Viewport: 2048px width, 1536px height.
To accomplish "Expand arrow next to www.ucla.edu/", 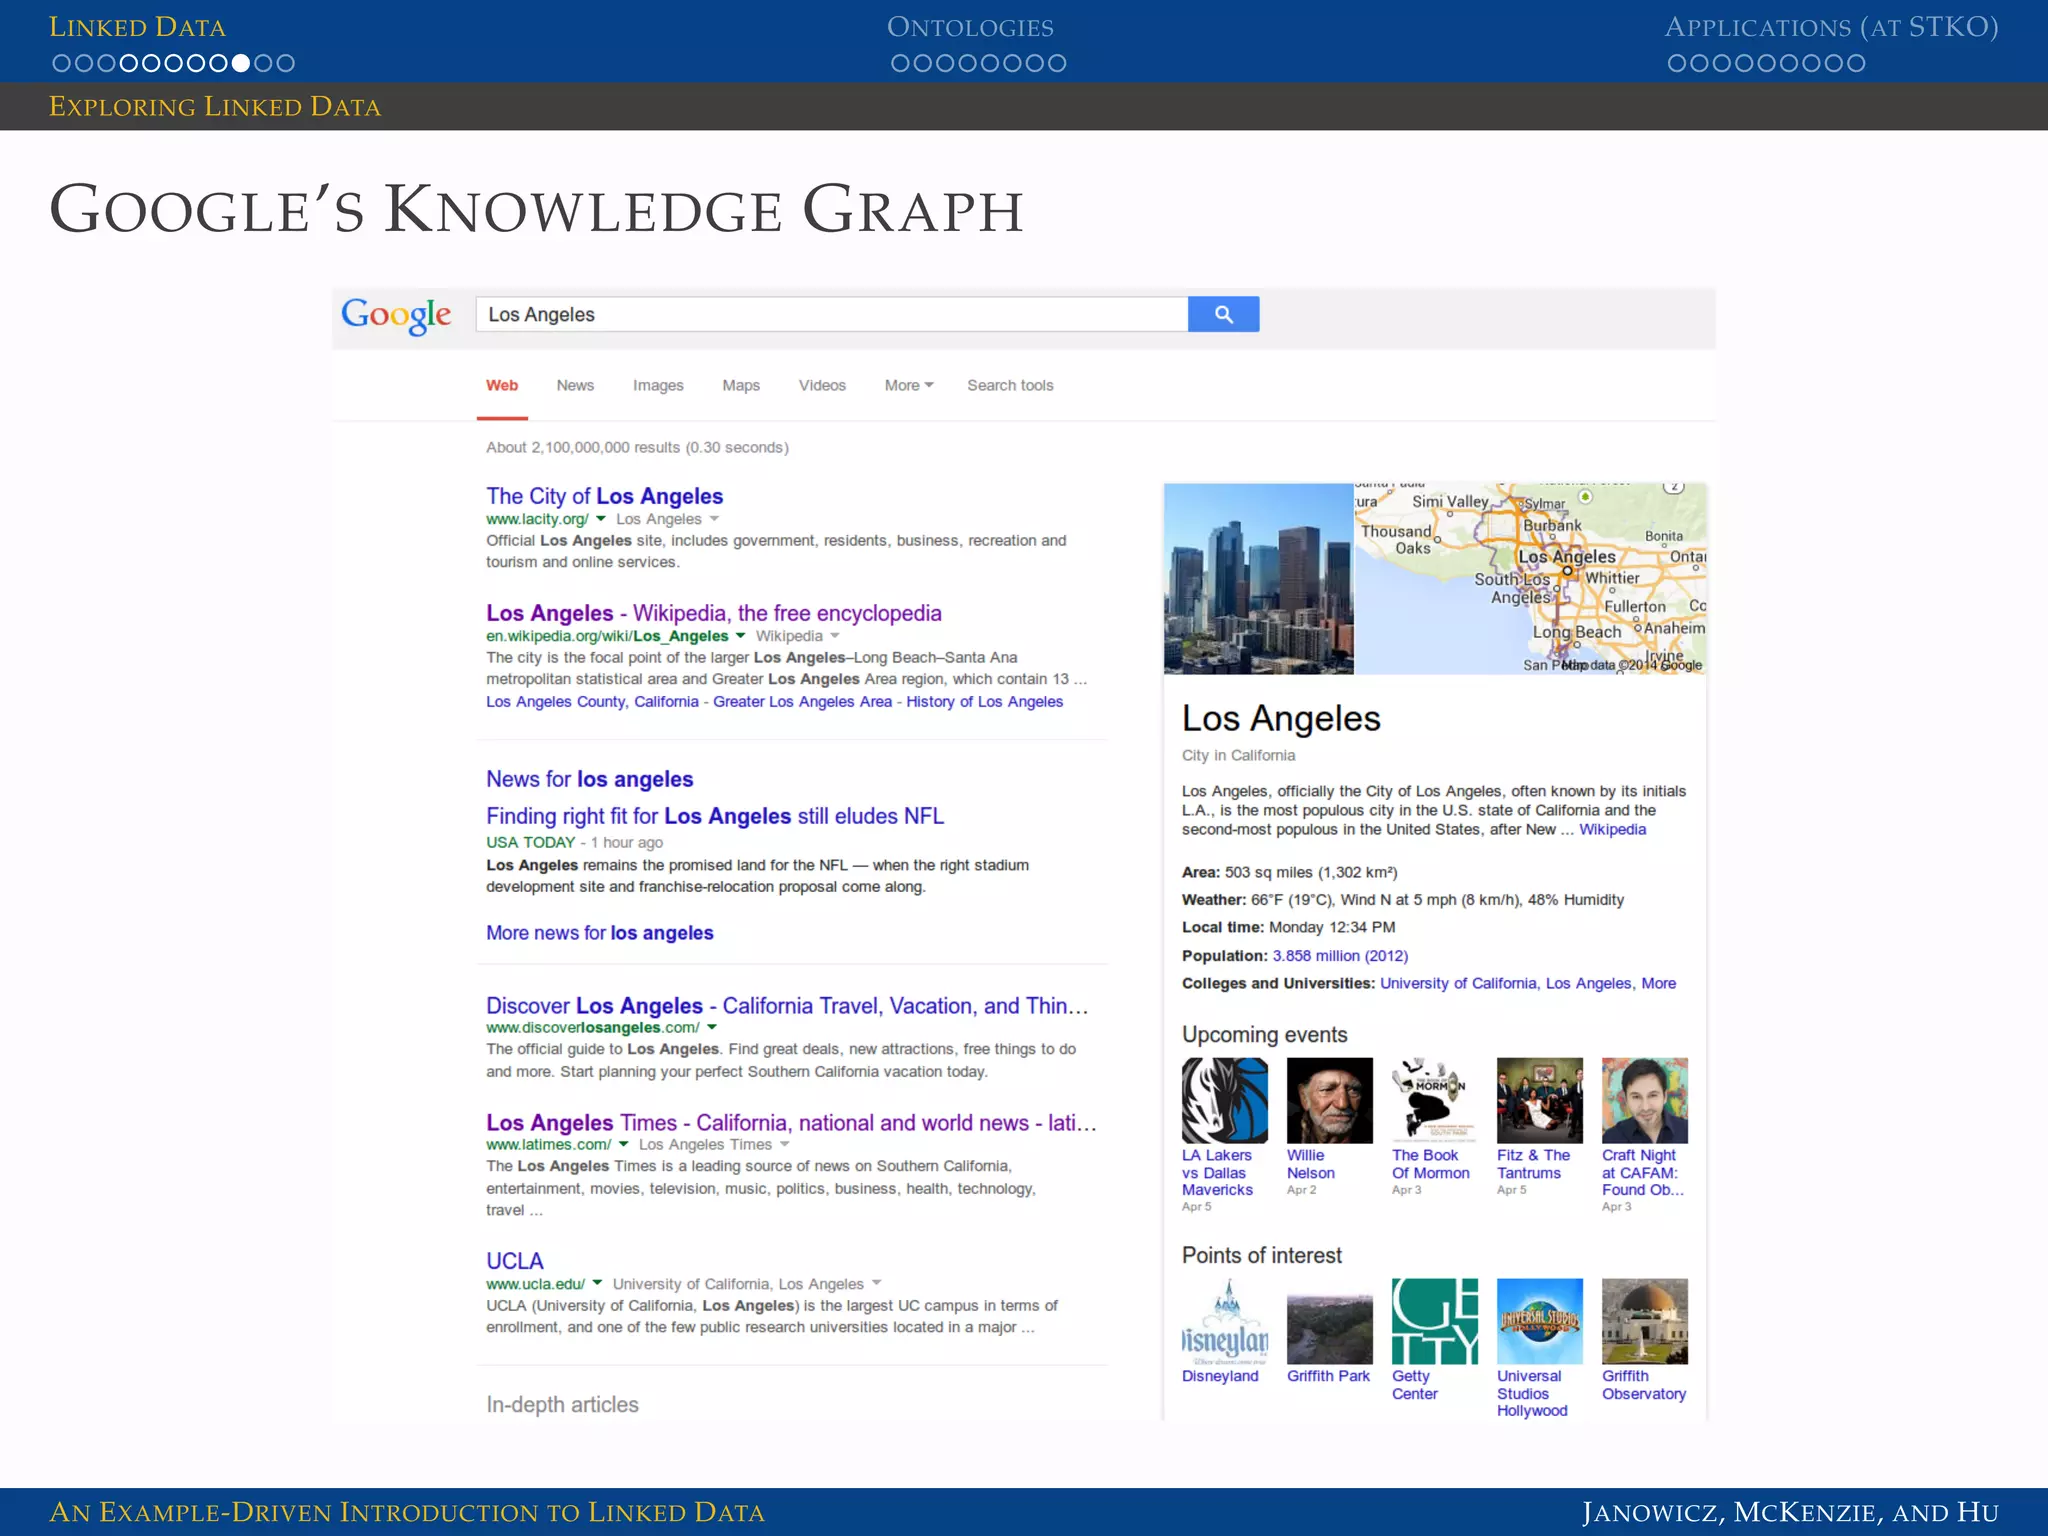I will (x=597, y=1283).
